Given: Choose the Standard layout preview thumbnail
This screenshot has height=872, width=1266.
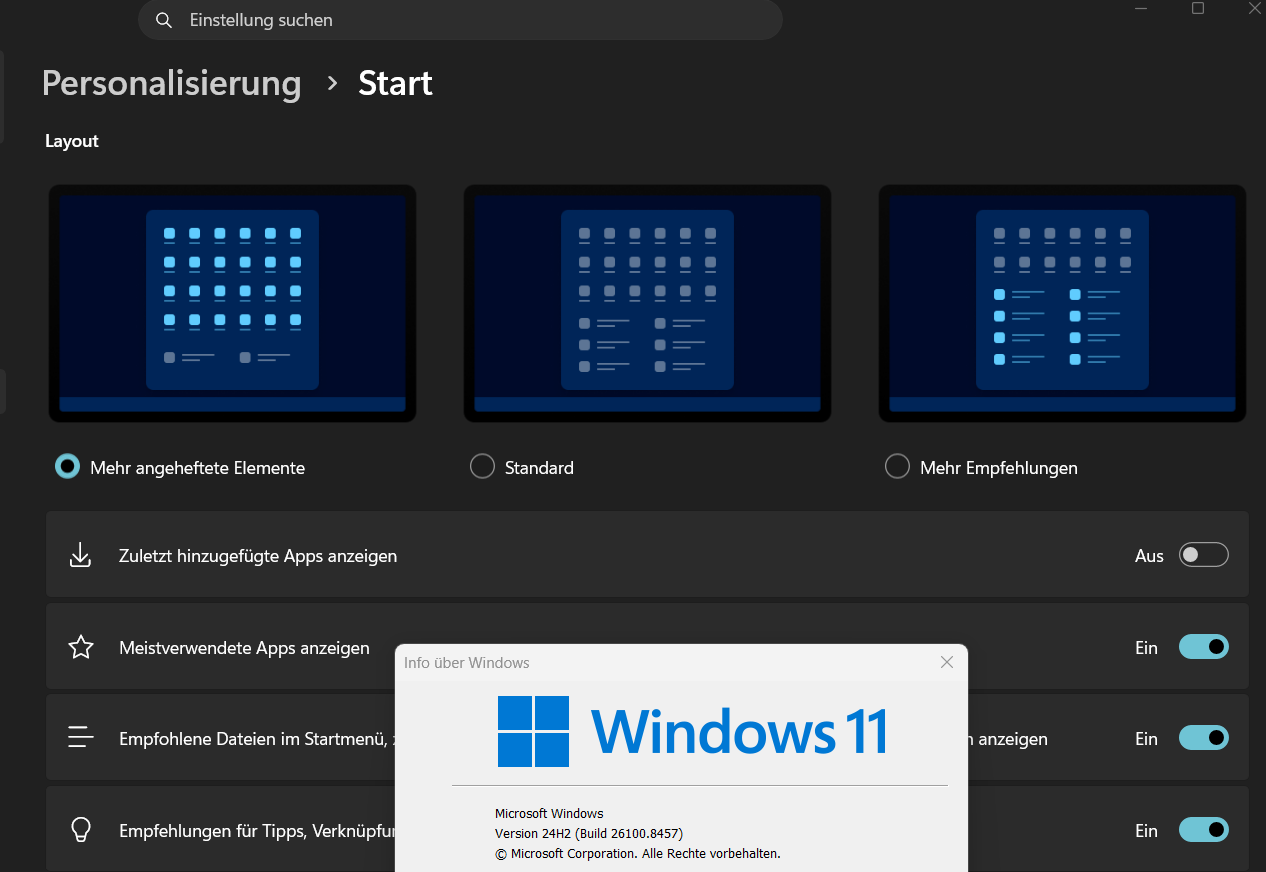Looking at the screenshot, I should pyautogui.click(x=647, y=304).
